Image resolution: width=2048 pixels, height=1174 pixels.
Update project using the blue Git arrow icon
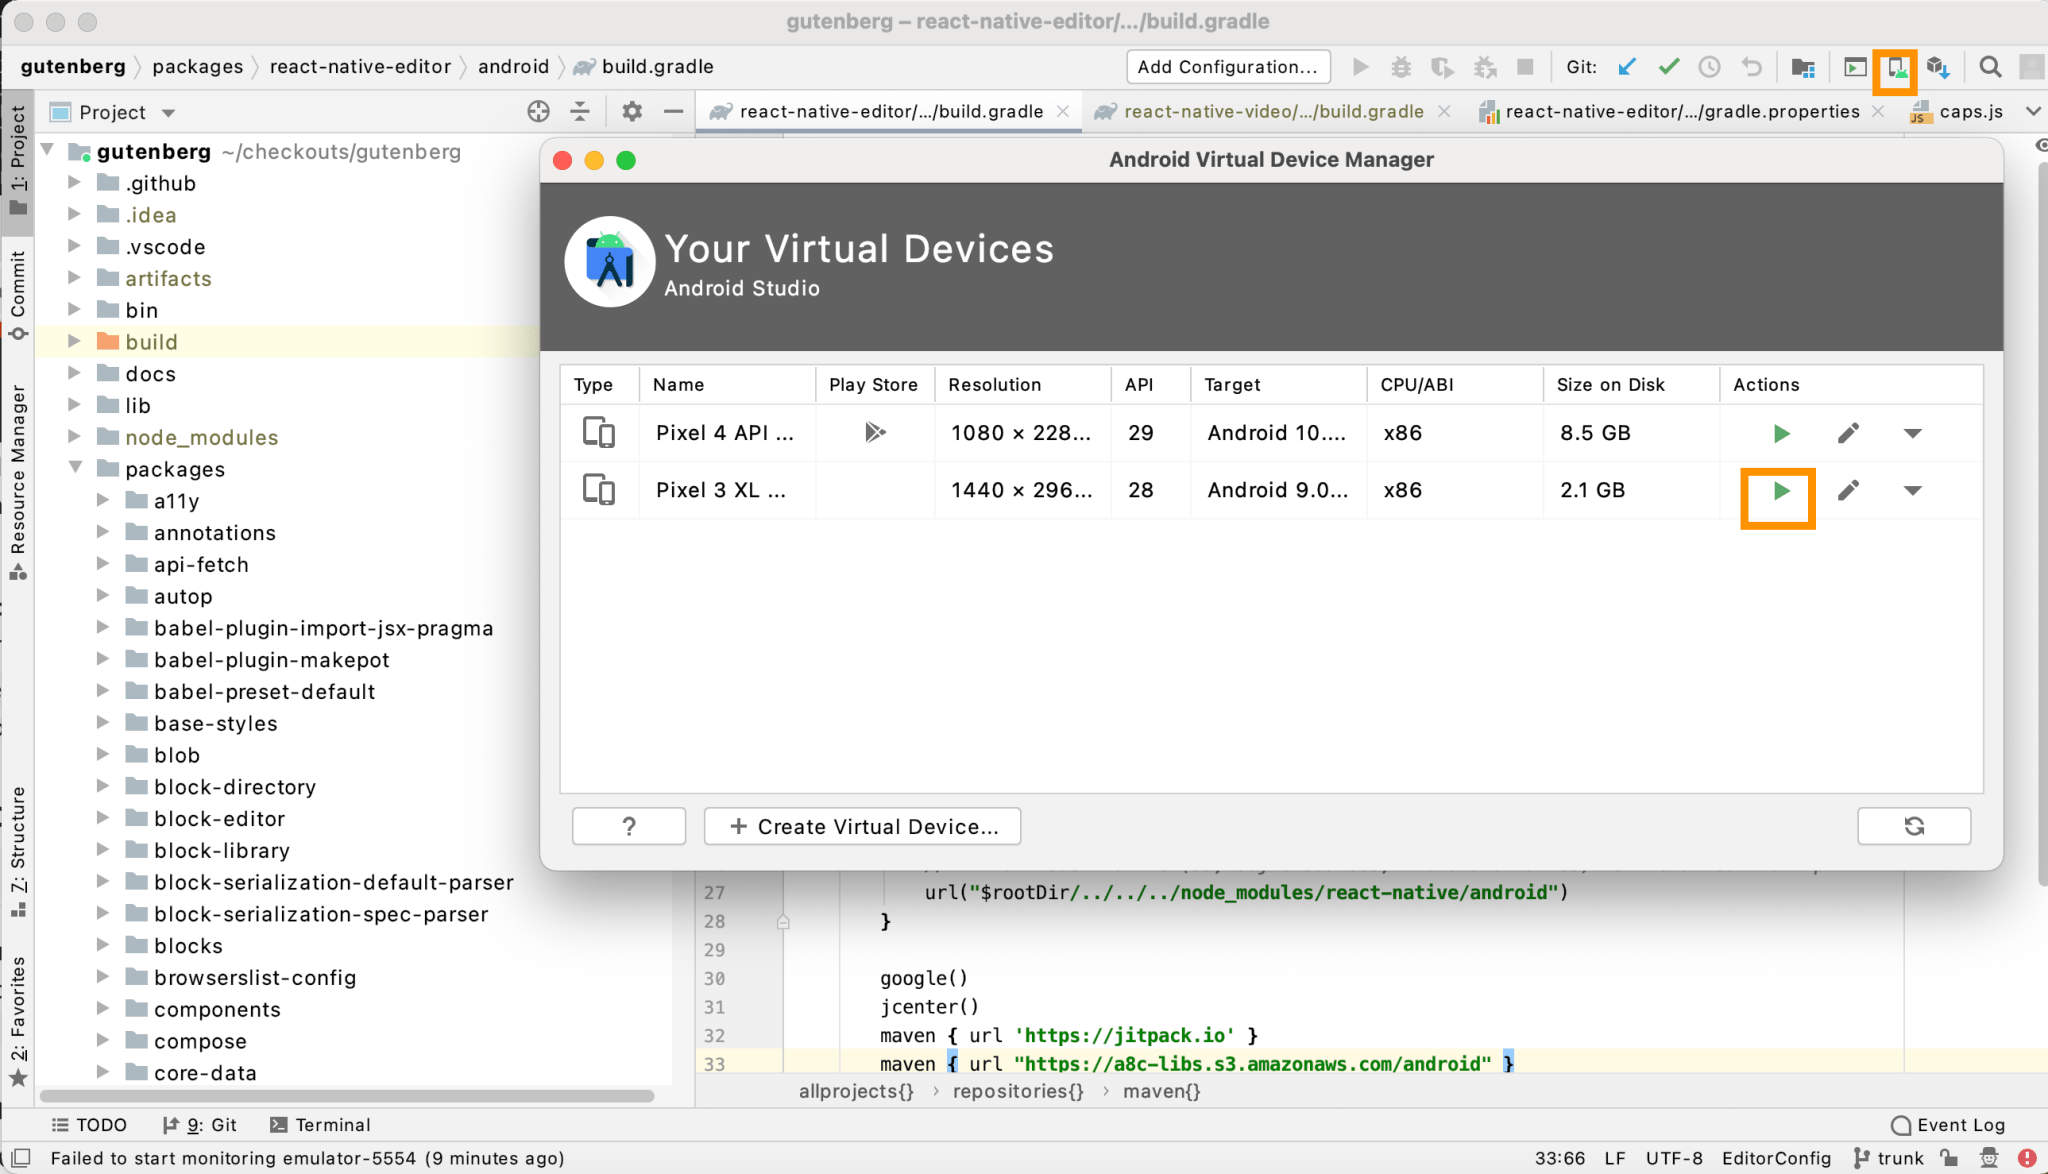1628,66
